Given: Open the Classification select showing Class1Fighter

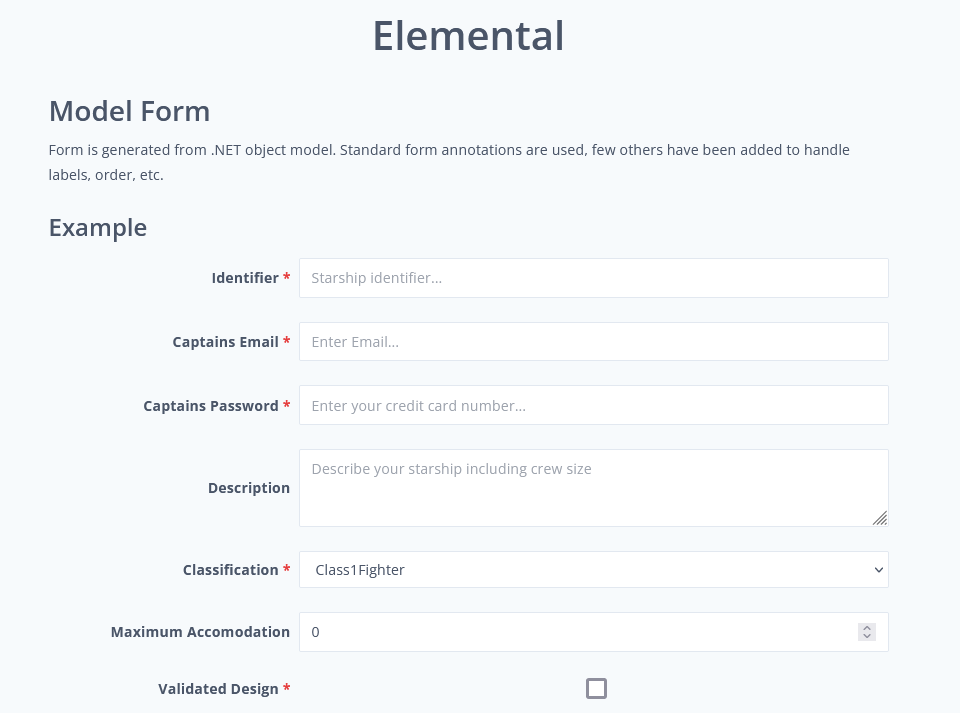Looking at the screenshot, I should click(x=594, y=569).
